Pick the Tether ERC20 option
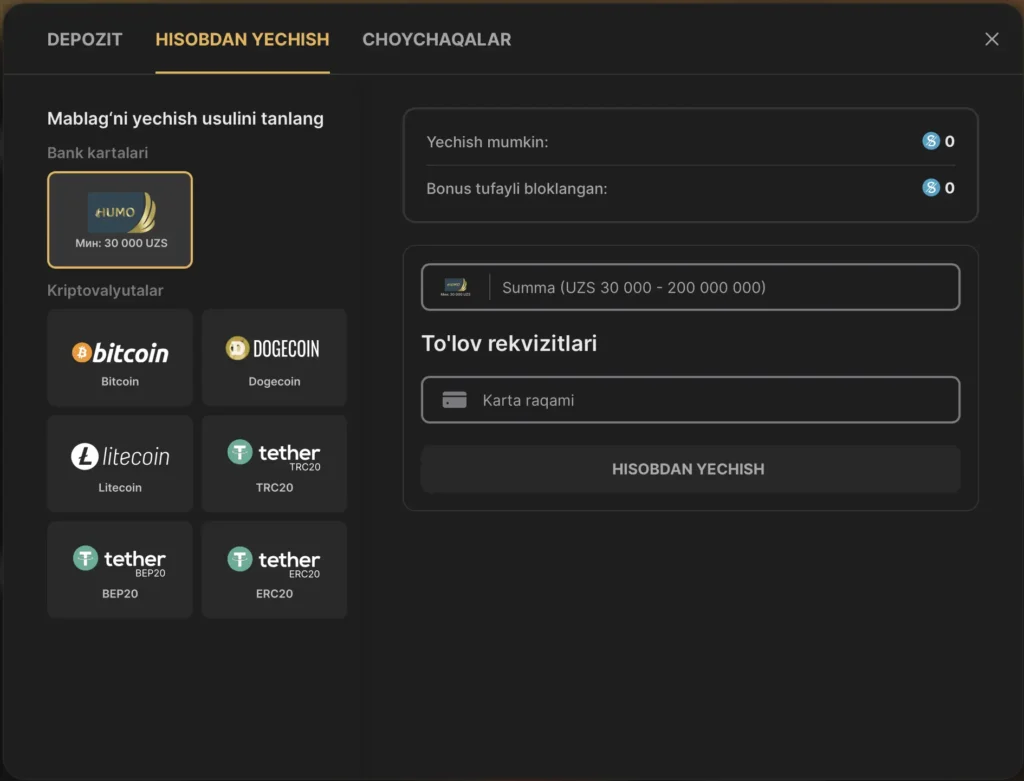The height and width of the screenshot is (781, 1024). [274, 569]
